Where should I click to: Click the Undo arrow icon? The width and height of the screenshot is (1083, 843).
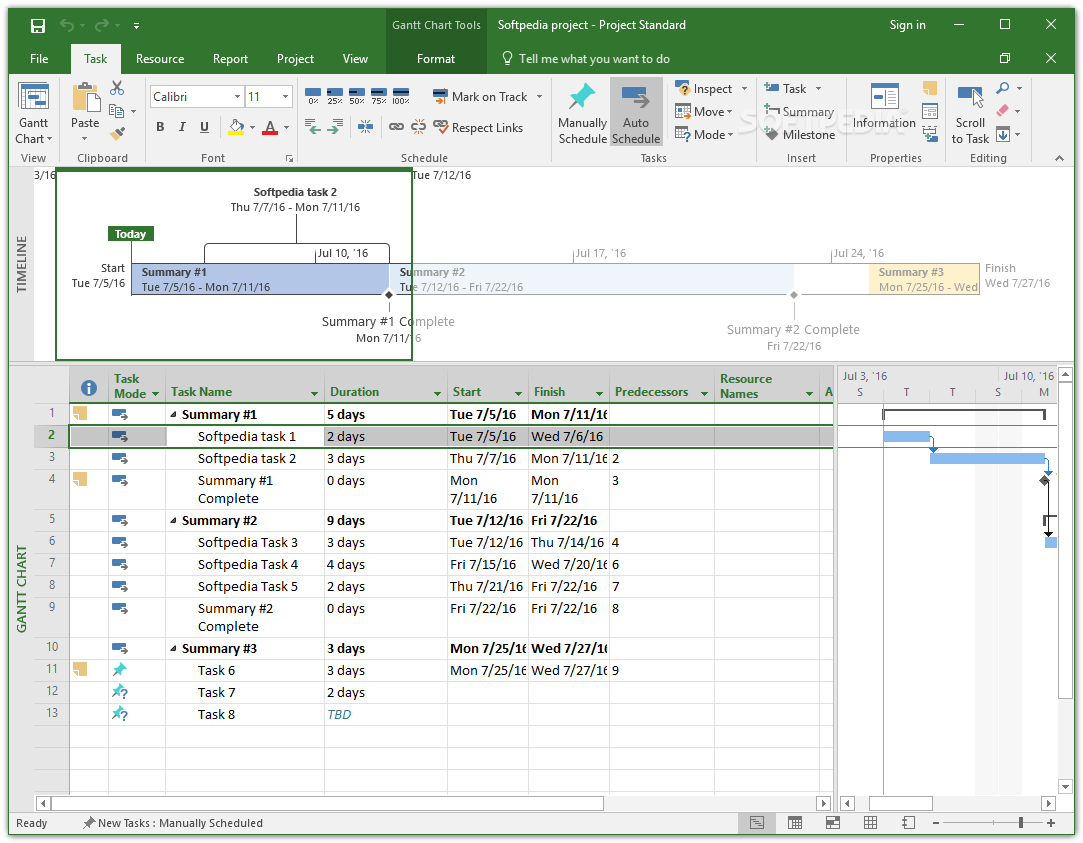tap(67, 26)
